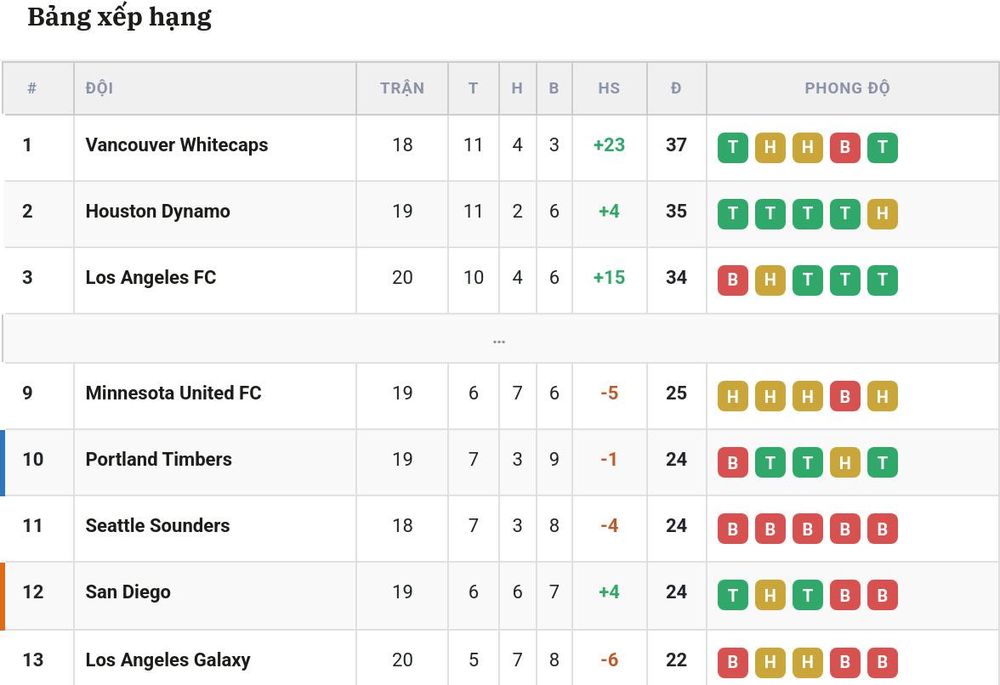This screenshot has height=685, width=1000.
Task: Click Los Angeles Galaxy's first red B badge
Action: click(x=733, y=662)
